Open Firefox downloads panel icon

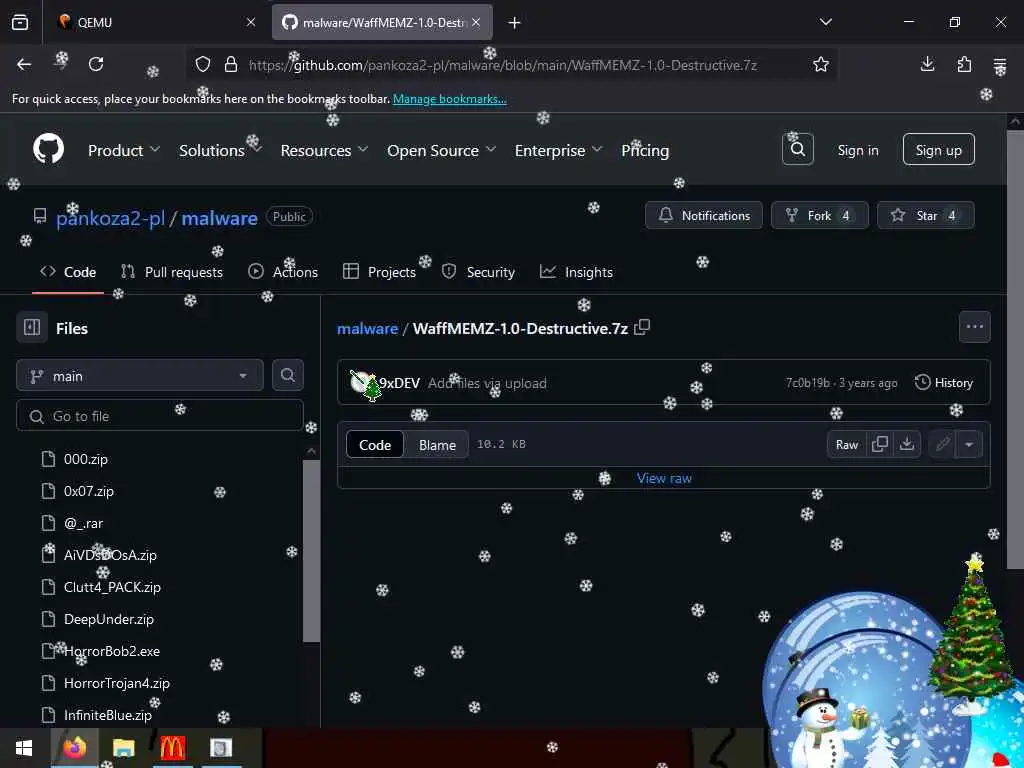927,64
